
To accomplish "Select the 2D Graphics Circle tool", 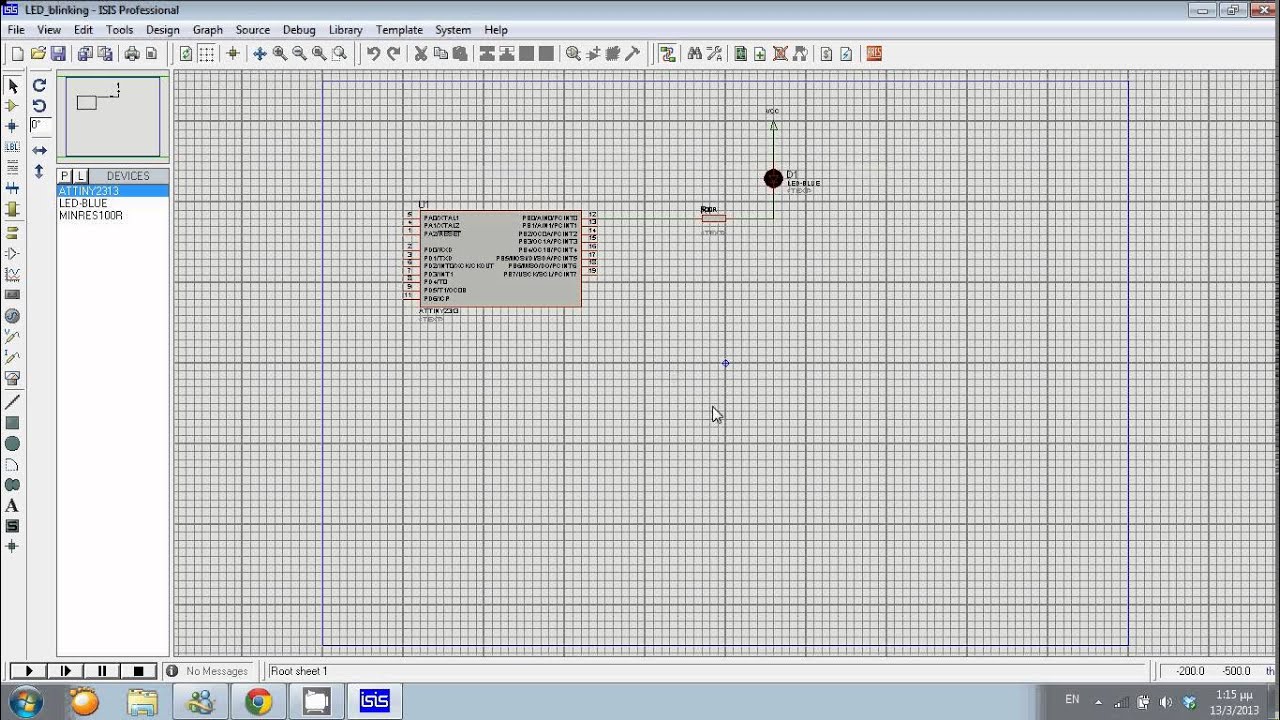I will (13, 444).
